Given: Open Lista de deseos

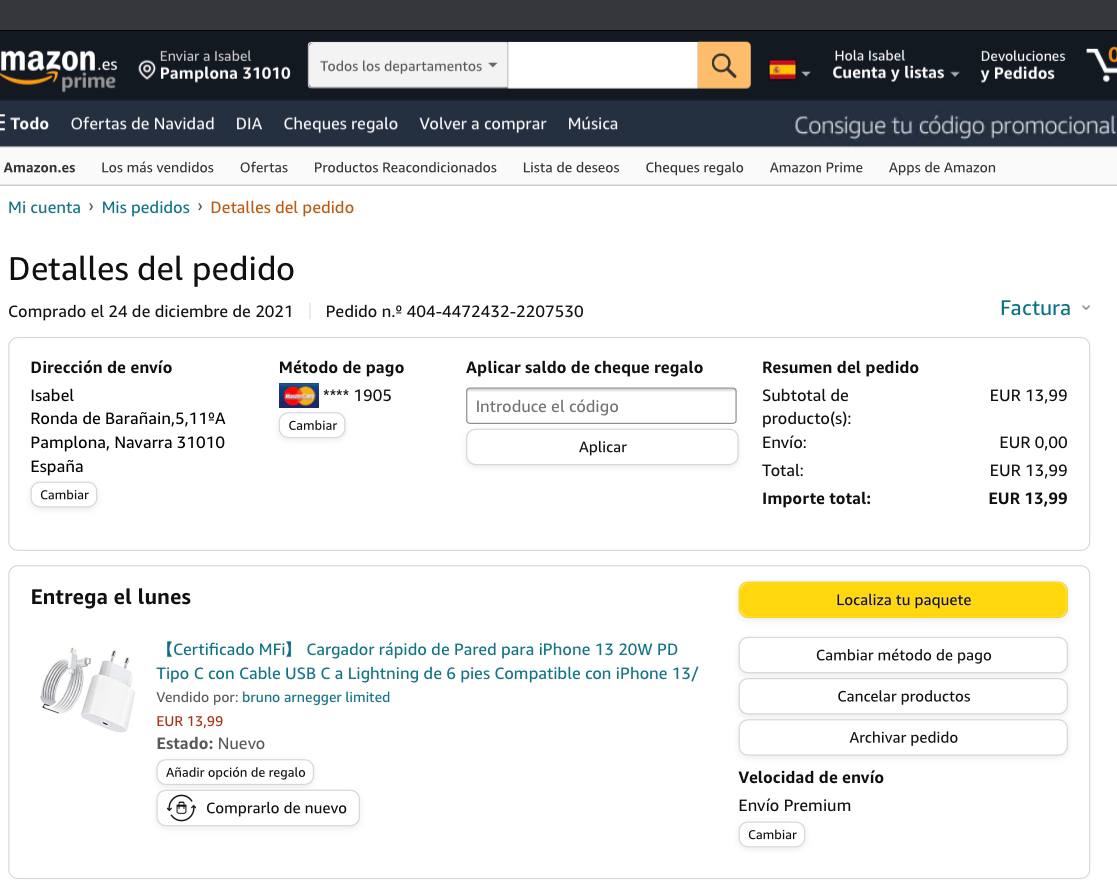Looking at the screenshot, I should (571, 167).
